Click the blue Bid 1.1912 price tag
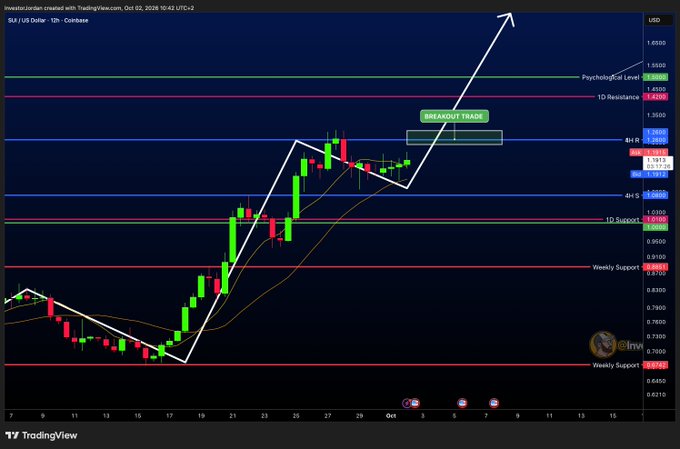Screen dimensions: 680x449 [649, 174]
